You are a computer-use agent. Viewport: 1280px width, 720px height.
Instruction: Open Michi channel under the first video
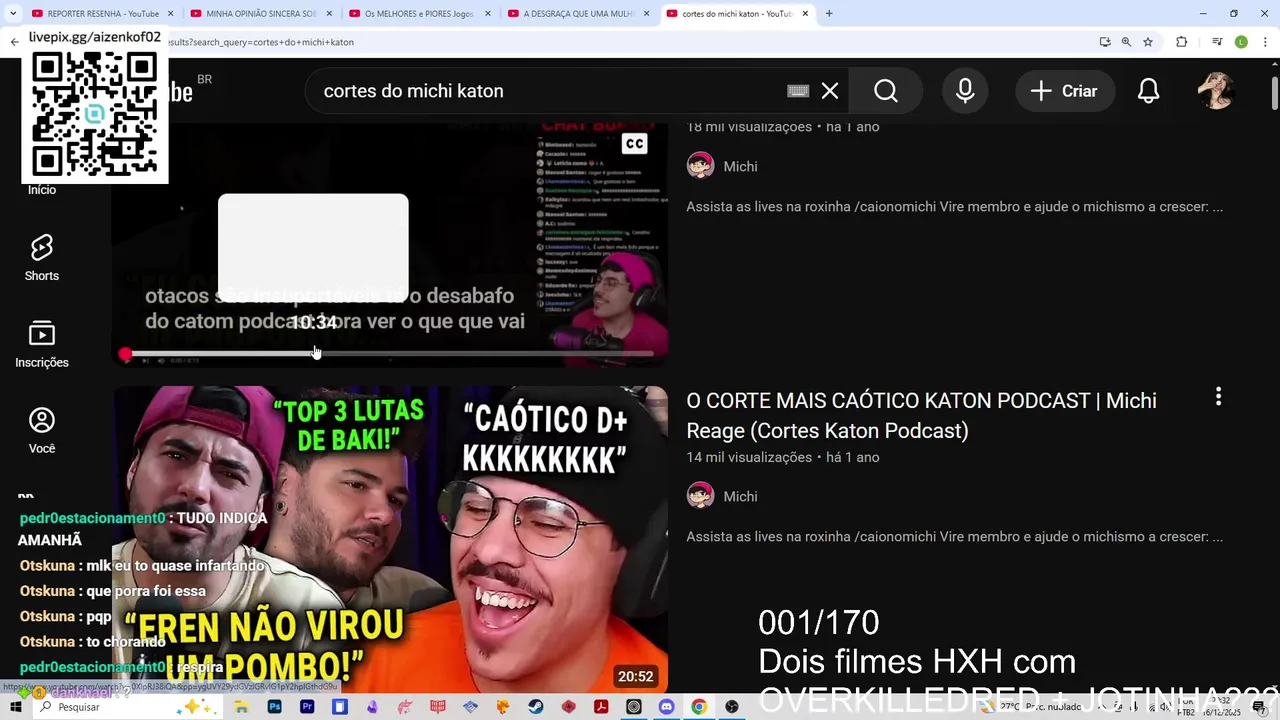tap(740, 166)
